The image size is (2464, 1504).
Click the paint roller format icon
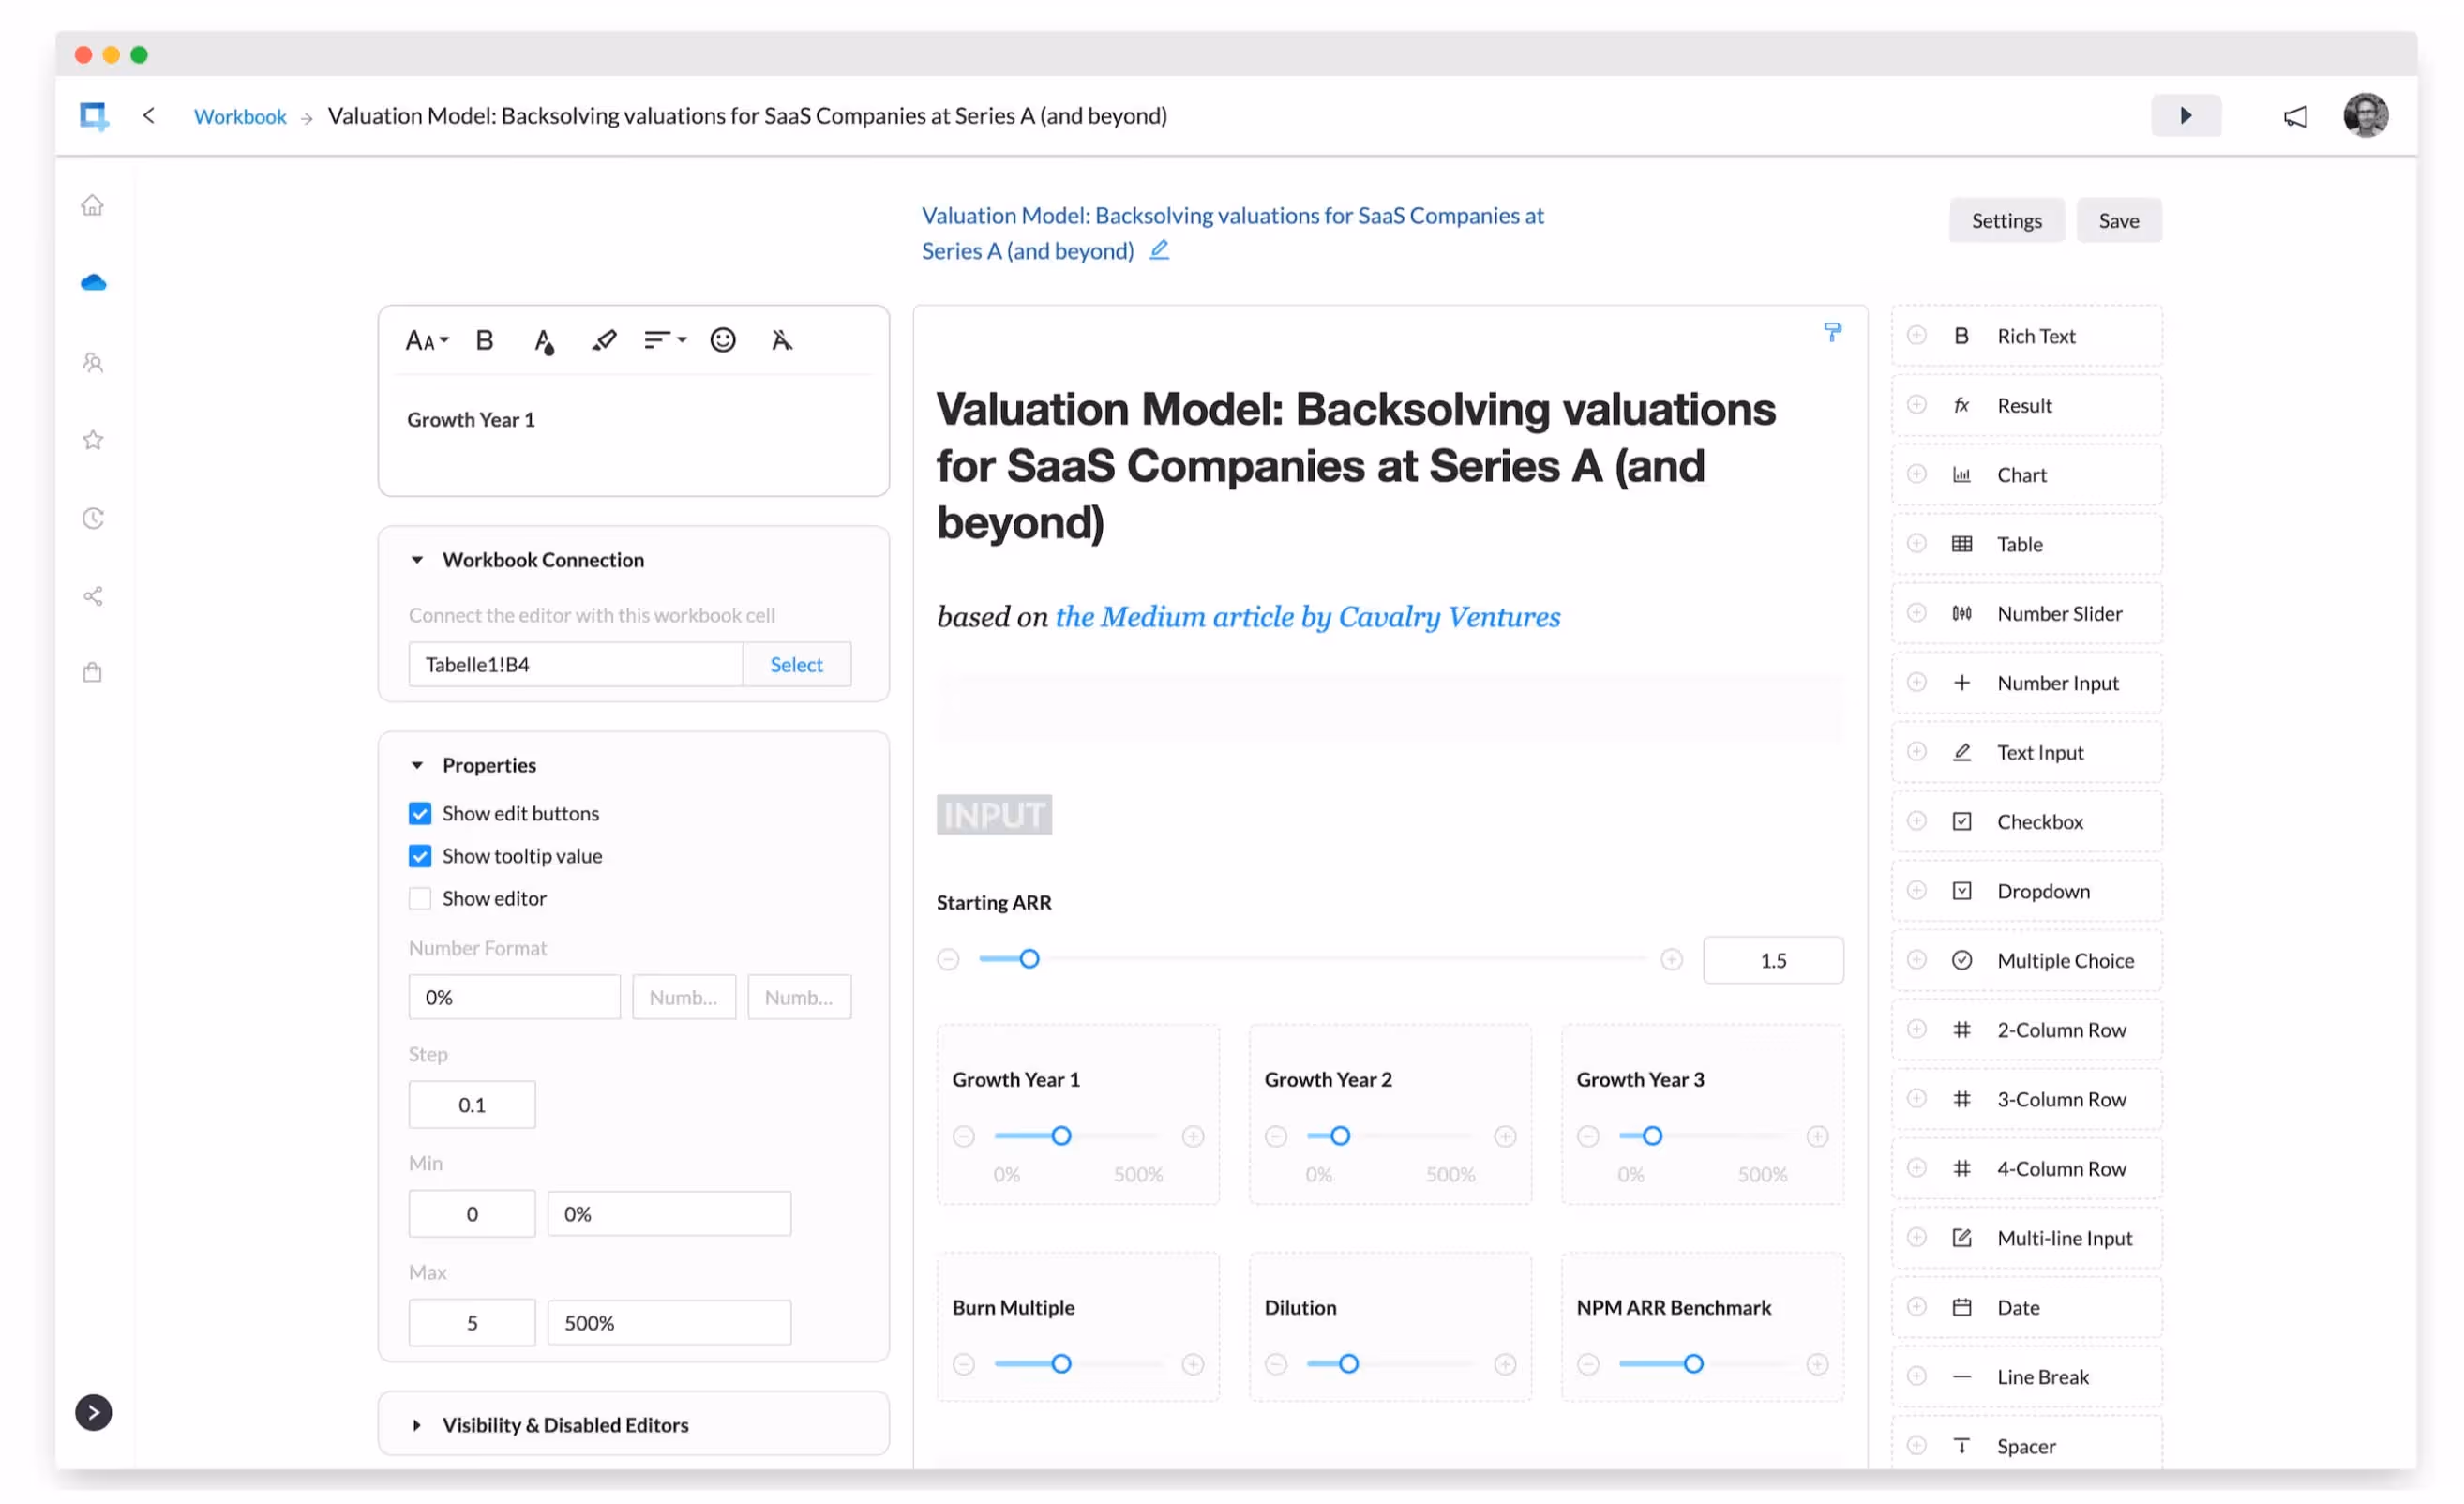1833,332
